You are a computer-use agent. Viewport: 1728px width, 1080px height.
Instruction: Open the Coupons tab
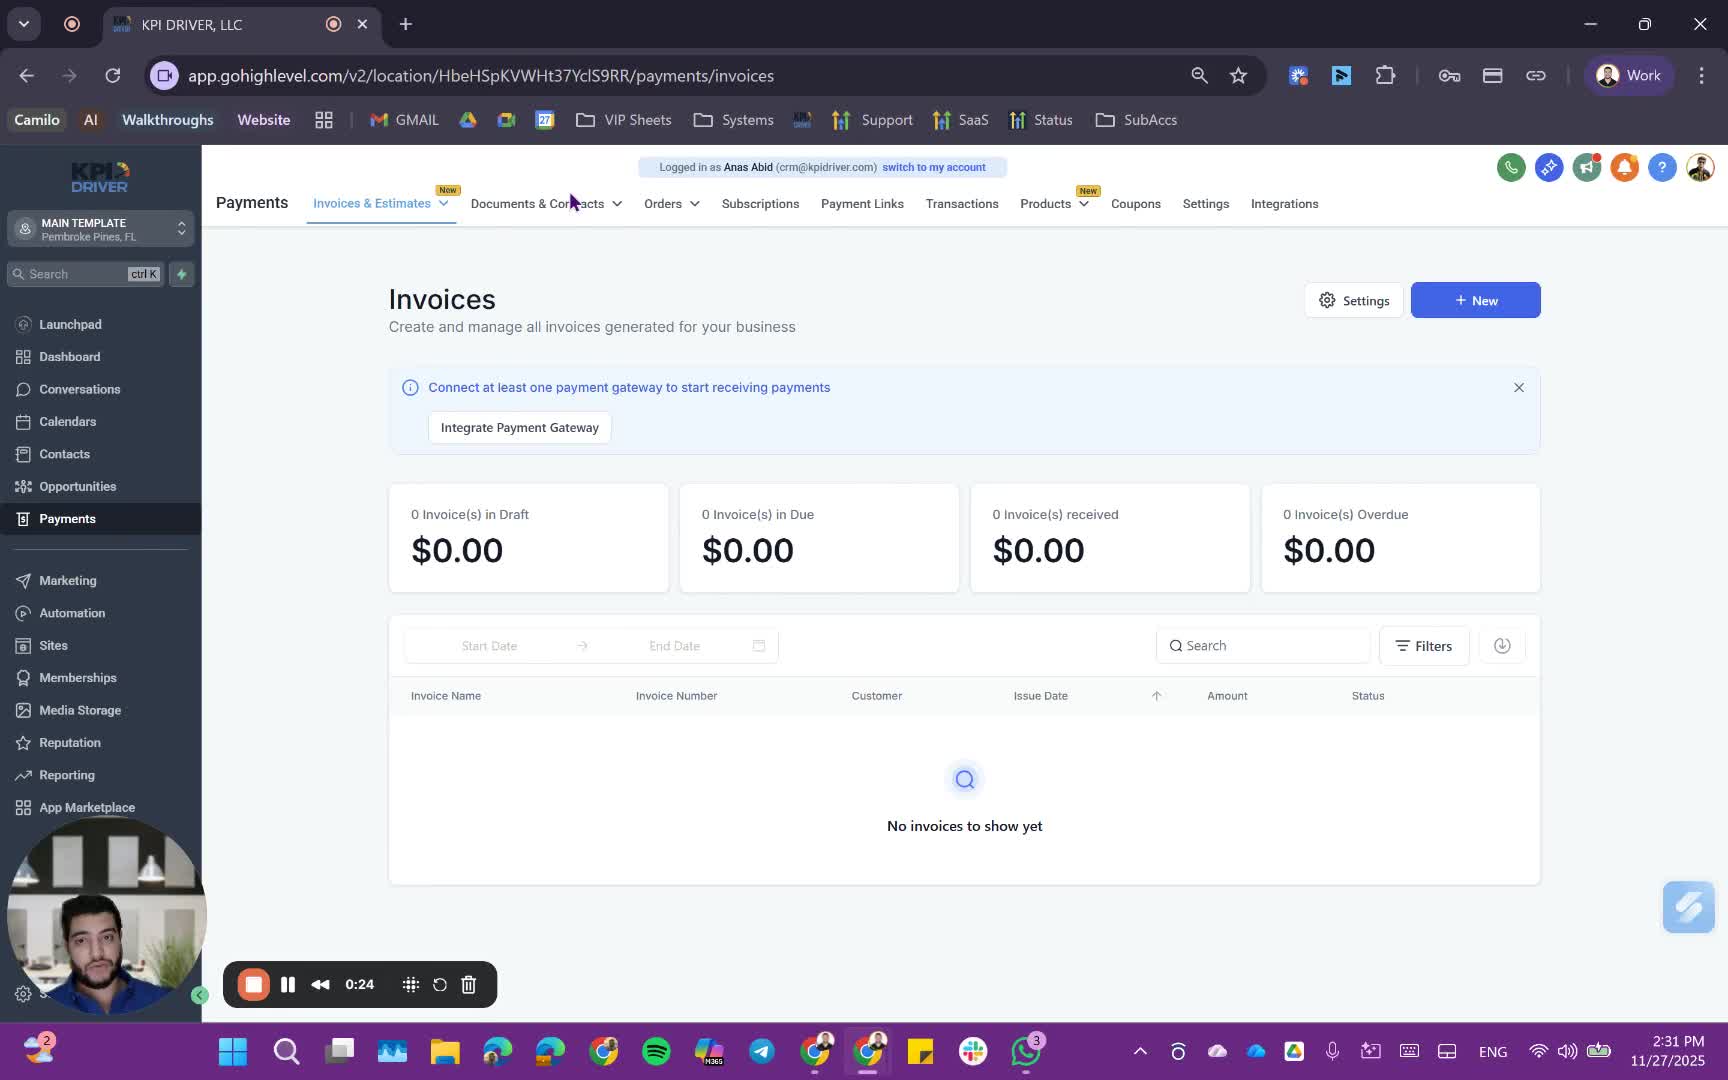pos(1136,203)
